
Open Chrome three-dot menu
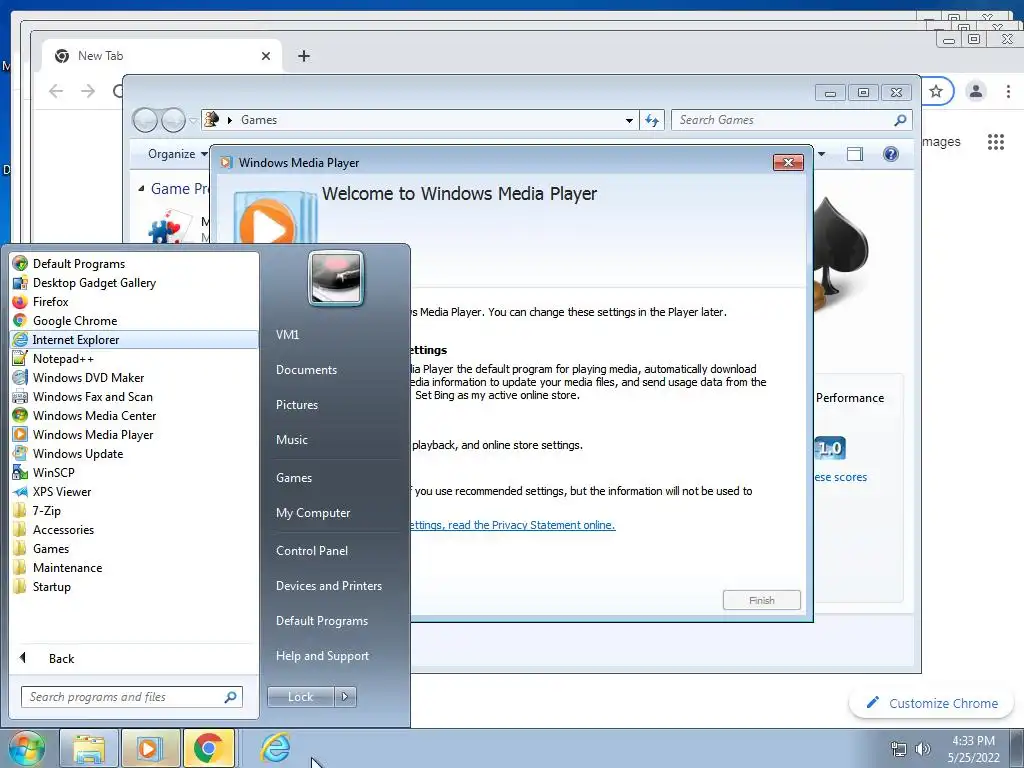point(1008,91)
